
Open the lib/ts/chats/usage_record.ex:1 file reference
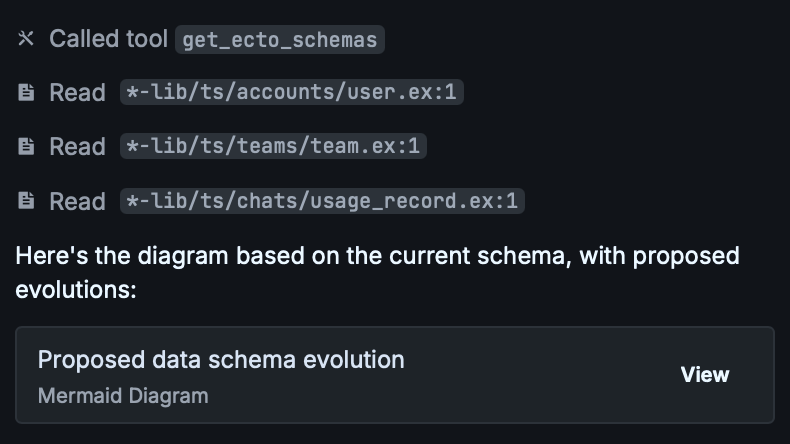tap(321, 201)
